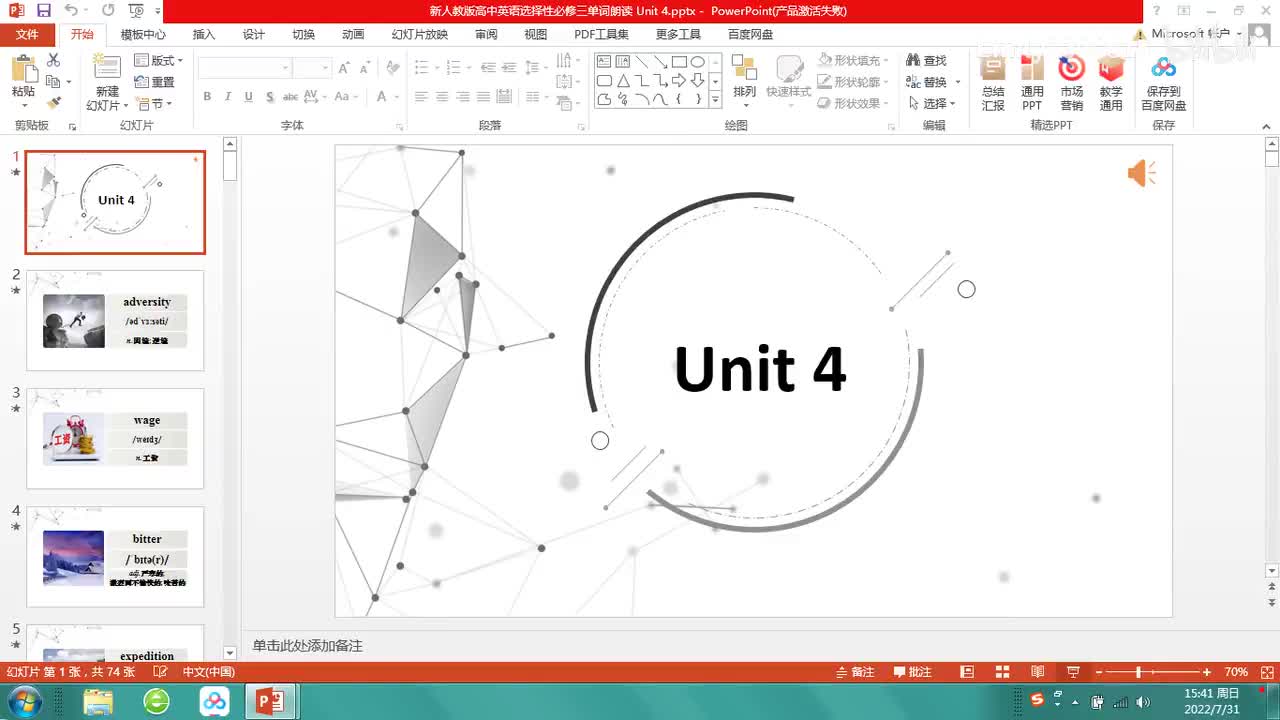
Task: Select the text box shape in shapes gallery
Action: coord(604,62)
